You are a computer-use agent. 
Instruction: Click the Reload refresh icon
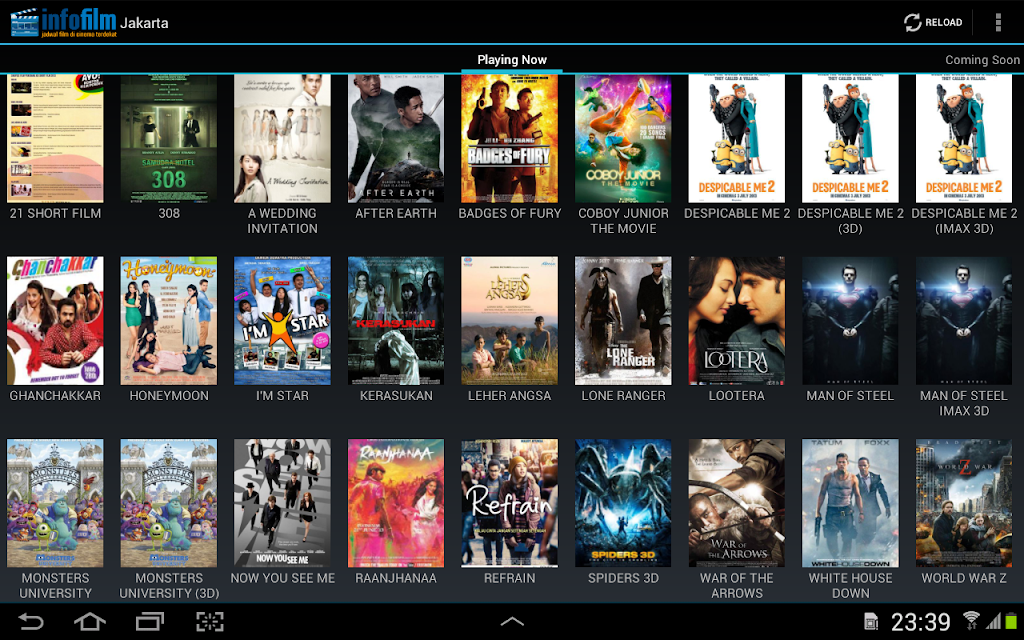pyautogui.click(x=912, y=22)
